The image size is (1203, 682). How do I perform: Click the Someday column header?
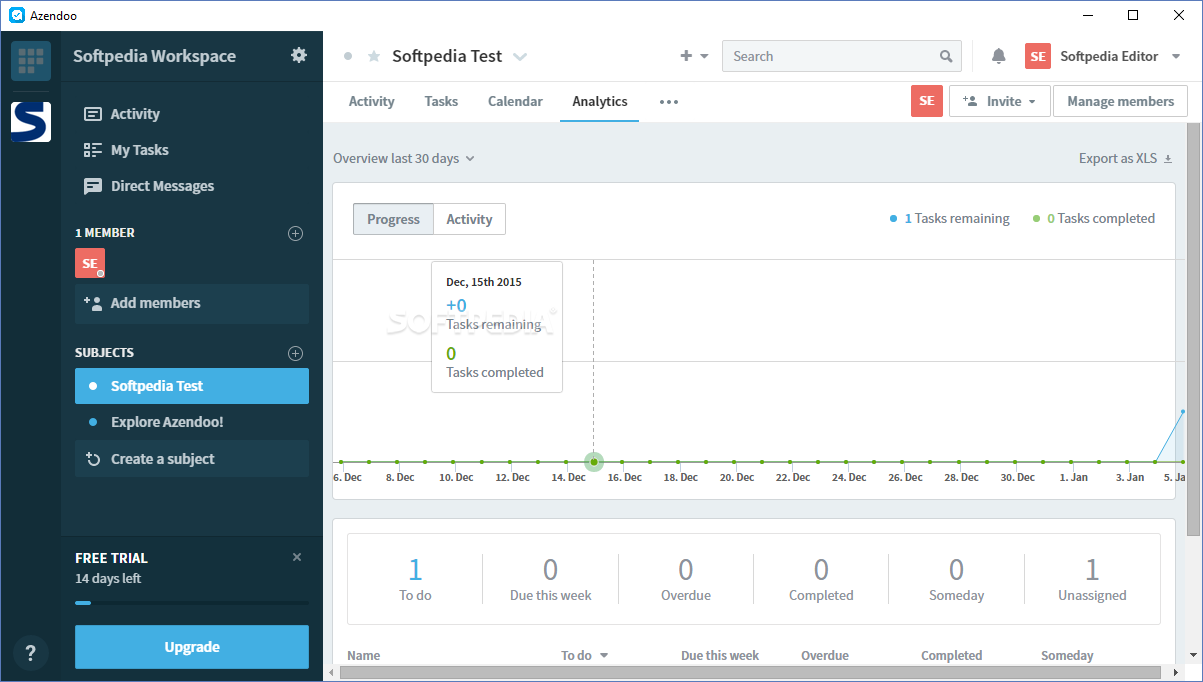(x=1067, y=656)
